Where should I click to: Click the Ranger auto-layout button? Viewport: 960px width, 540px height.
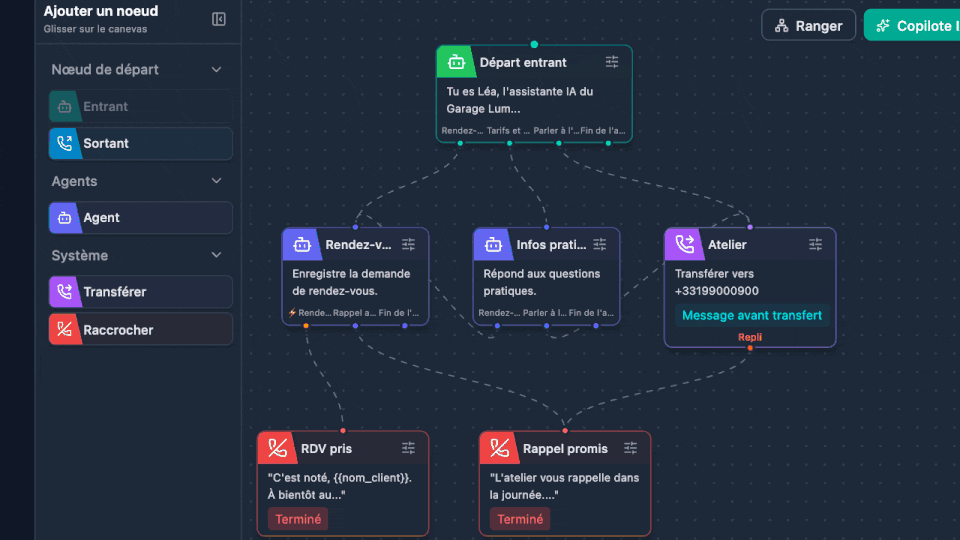click(x=808, y=26)
